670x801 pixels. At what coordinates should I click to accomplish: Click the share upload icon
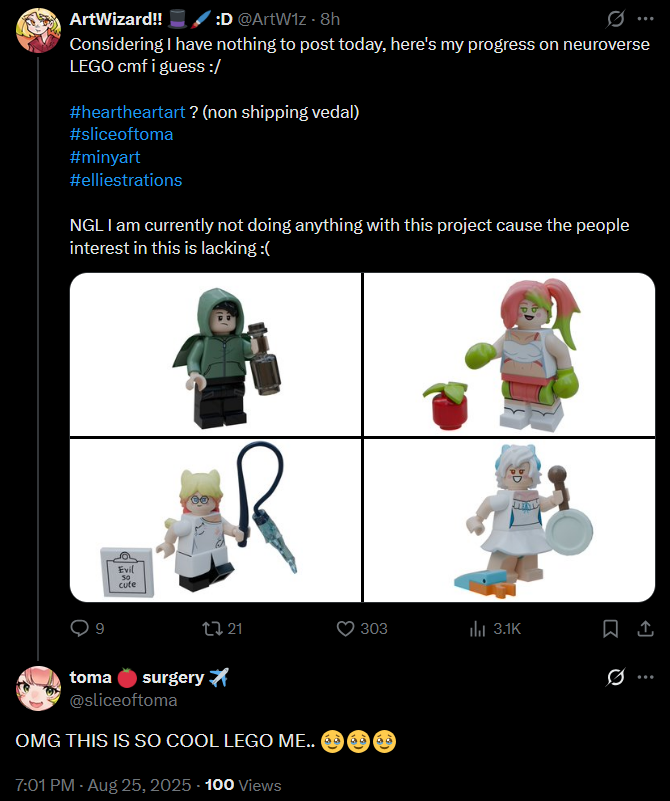645,629
